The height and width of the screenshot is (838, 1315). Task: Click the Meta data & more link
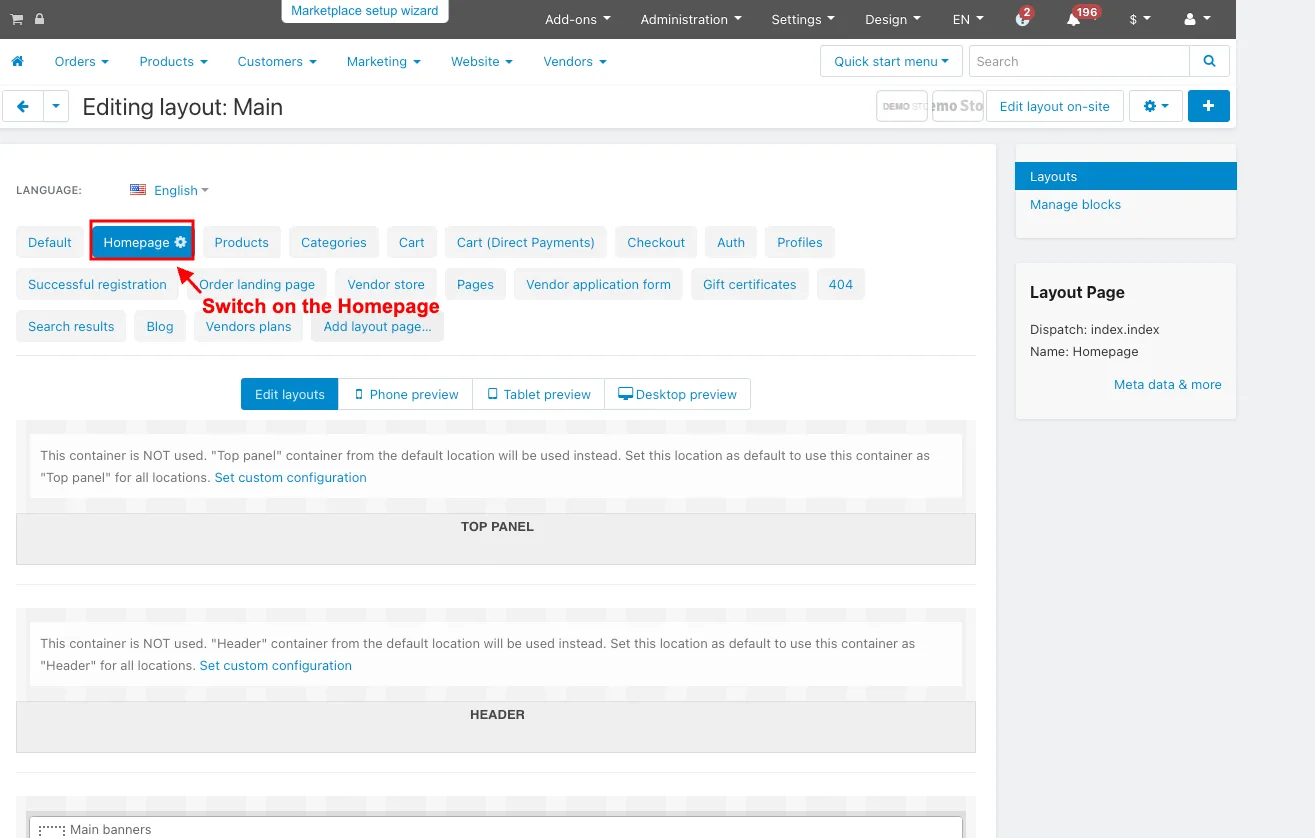[1168, 384]
